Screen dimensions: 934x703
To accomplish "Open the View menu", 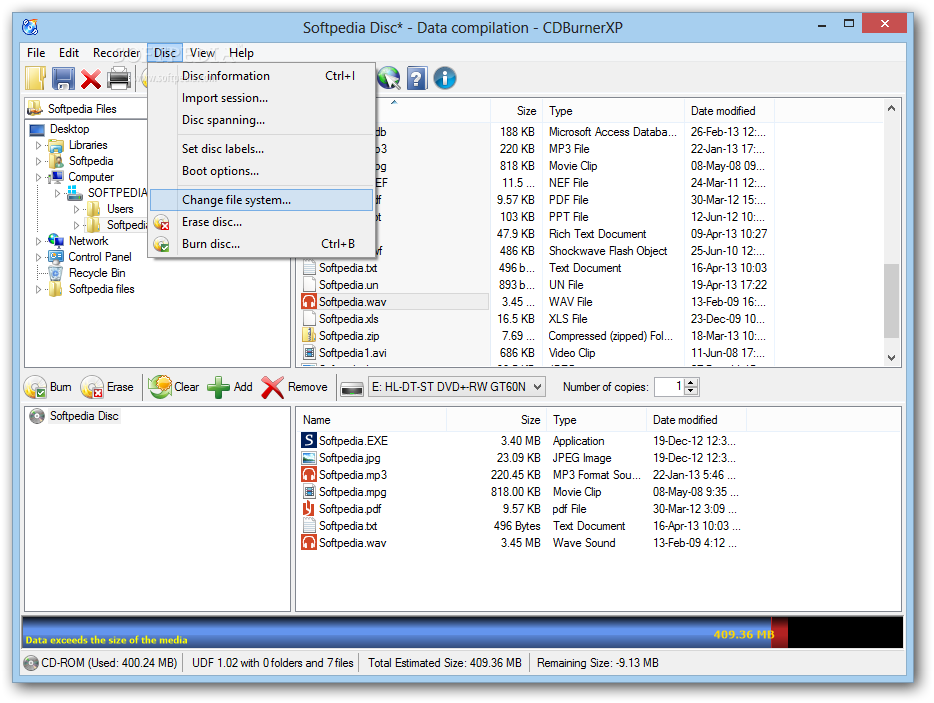I will [x=202, y=52].
